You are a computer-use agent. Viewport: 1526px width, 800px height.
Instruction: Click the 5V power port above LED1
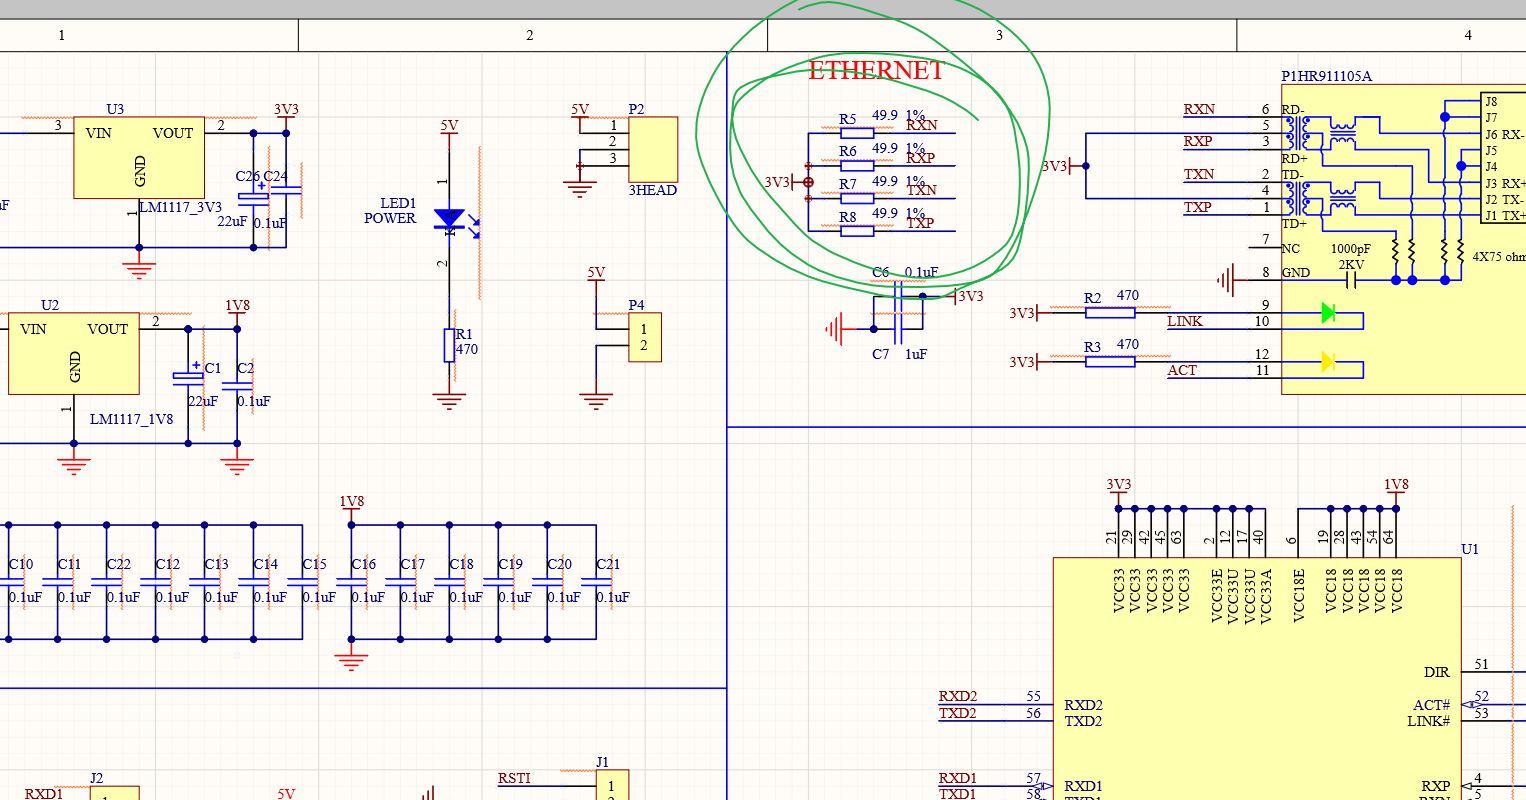449,128
